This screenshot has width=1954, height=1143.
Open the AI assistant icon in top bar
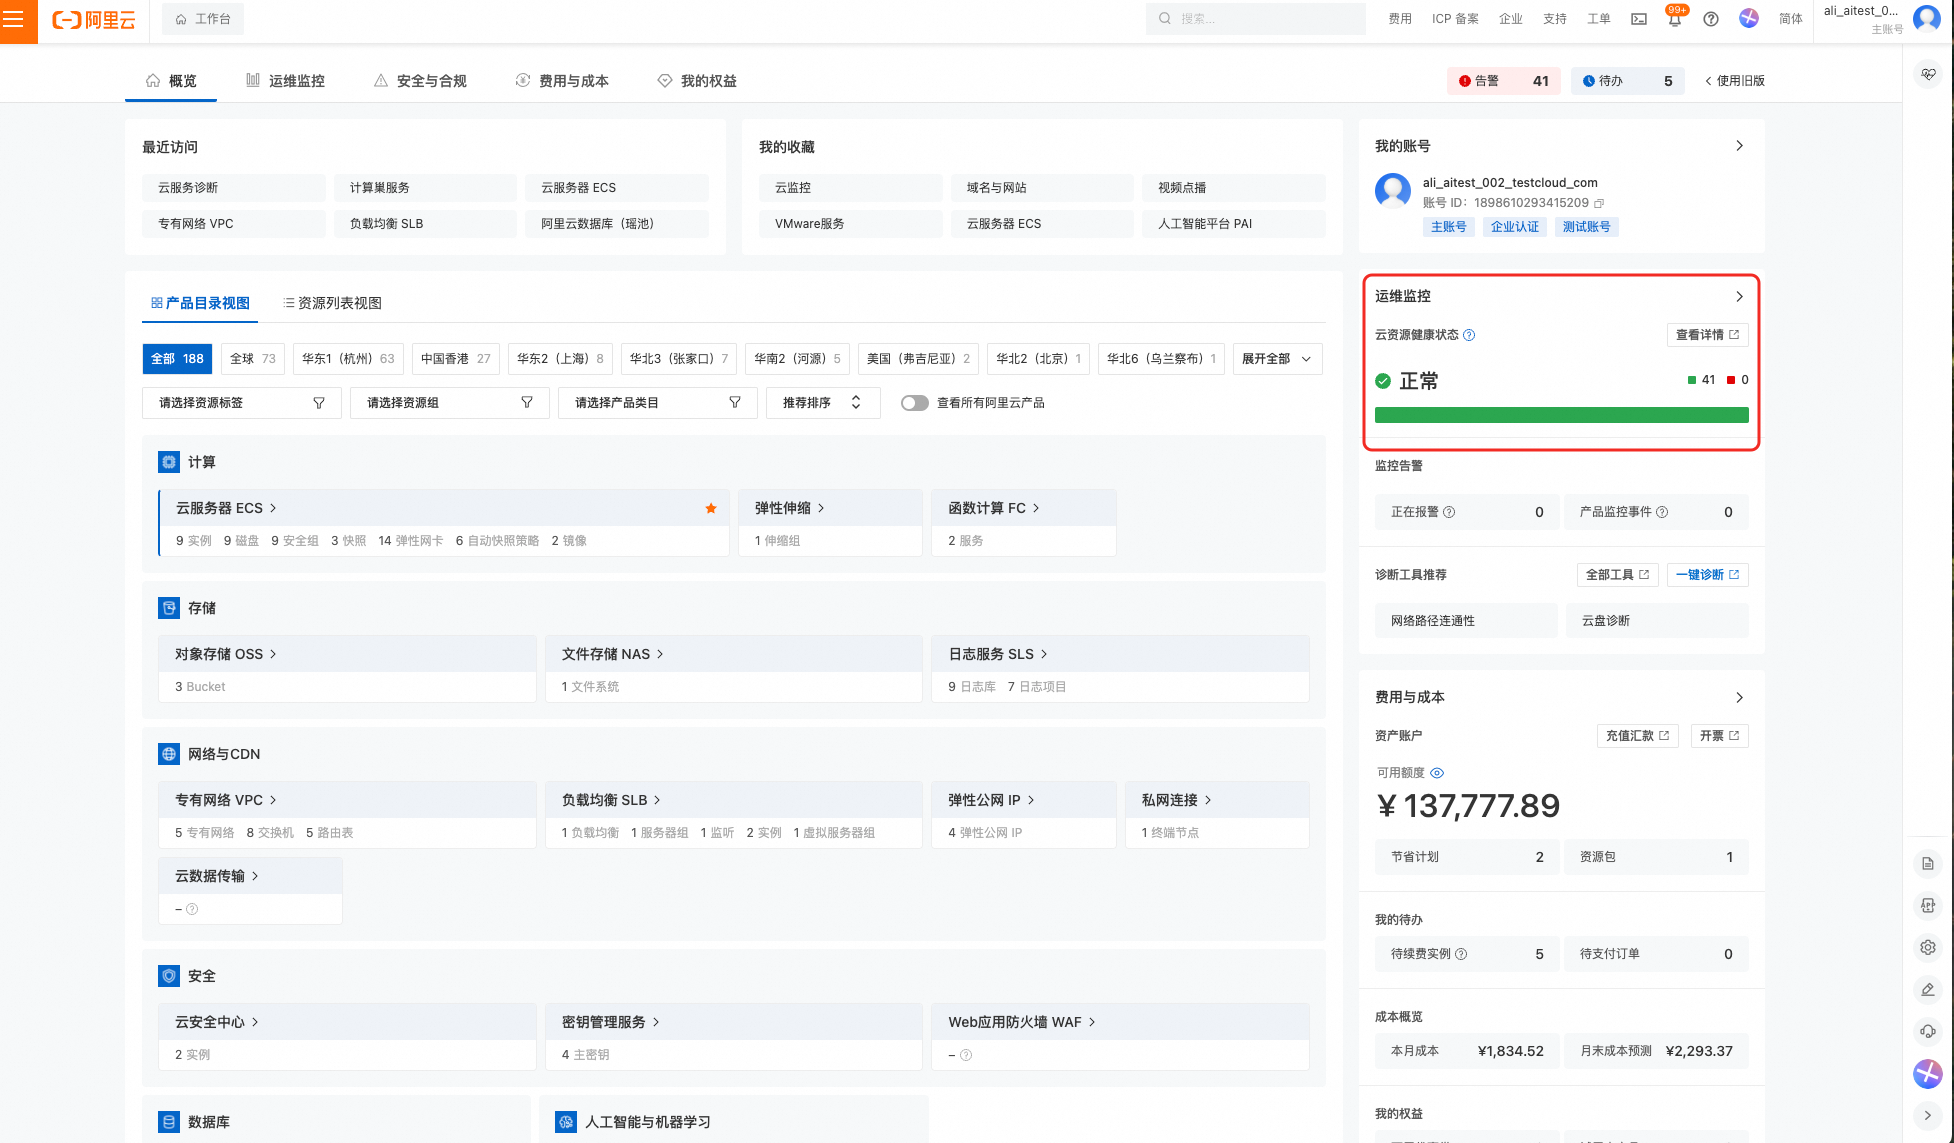(x=1749, y=19)
